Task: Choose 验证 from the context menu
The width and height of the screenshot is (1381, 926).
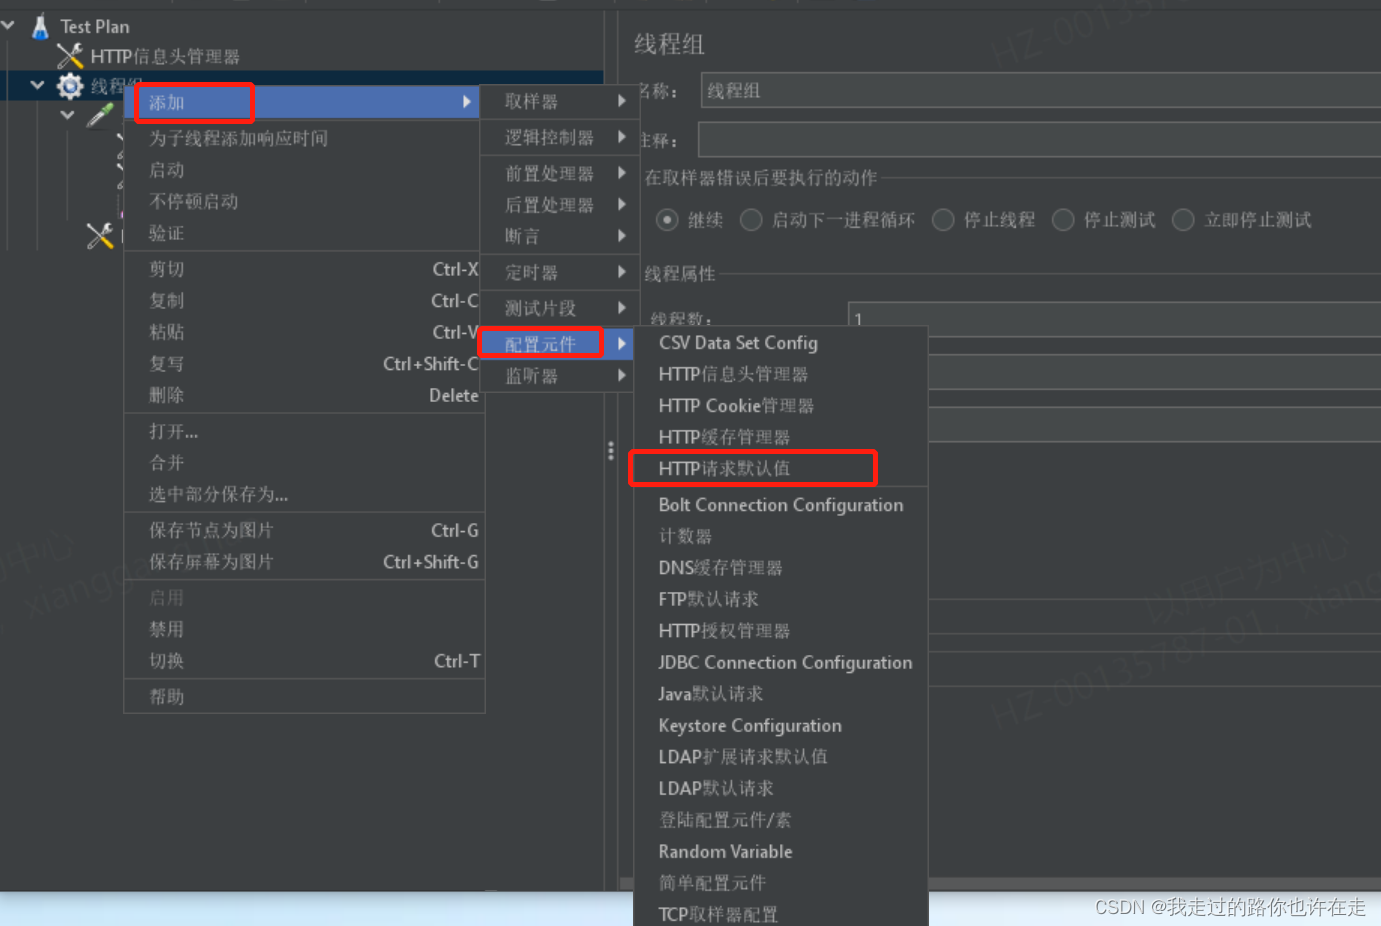Action: click(x=304, y=233)
